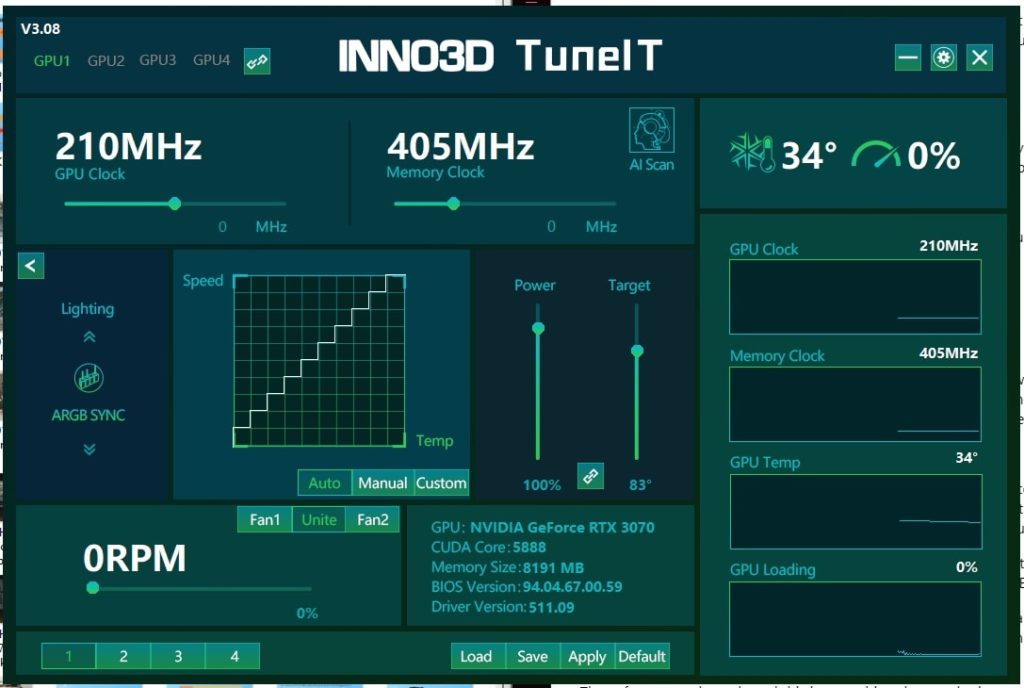Viewport: 1024px width, 688px height.
Task: Open the TuneIT settings gear
Action: [x=942, y=57]
